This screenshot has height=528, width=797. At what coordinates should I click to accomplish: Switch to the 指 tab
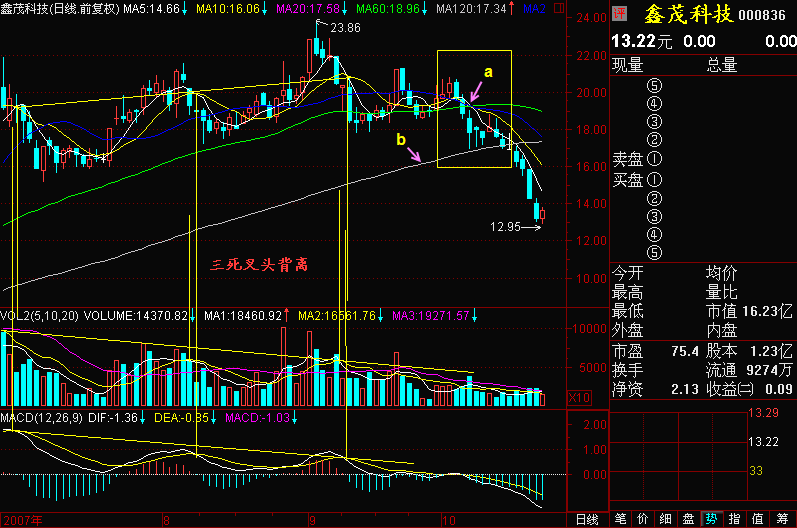tap(734, 519)
